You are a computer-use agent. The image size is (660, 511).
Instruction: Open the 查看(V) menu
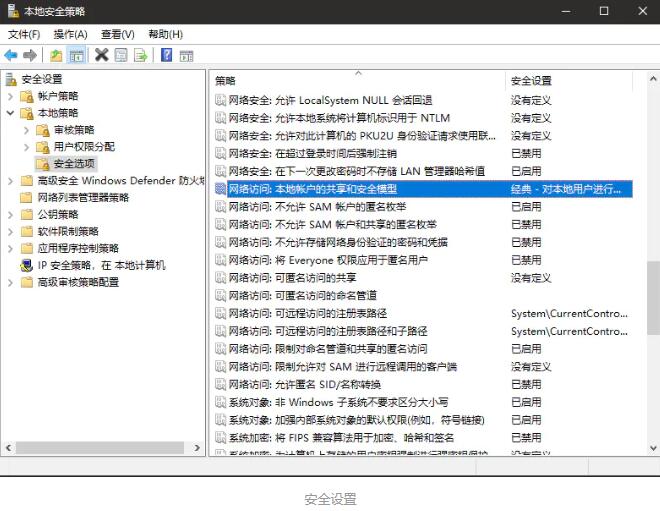(118, 35)
